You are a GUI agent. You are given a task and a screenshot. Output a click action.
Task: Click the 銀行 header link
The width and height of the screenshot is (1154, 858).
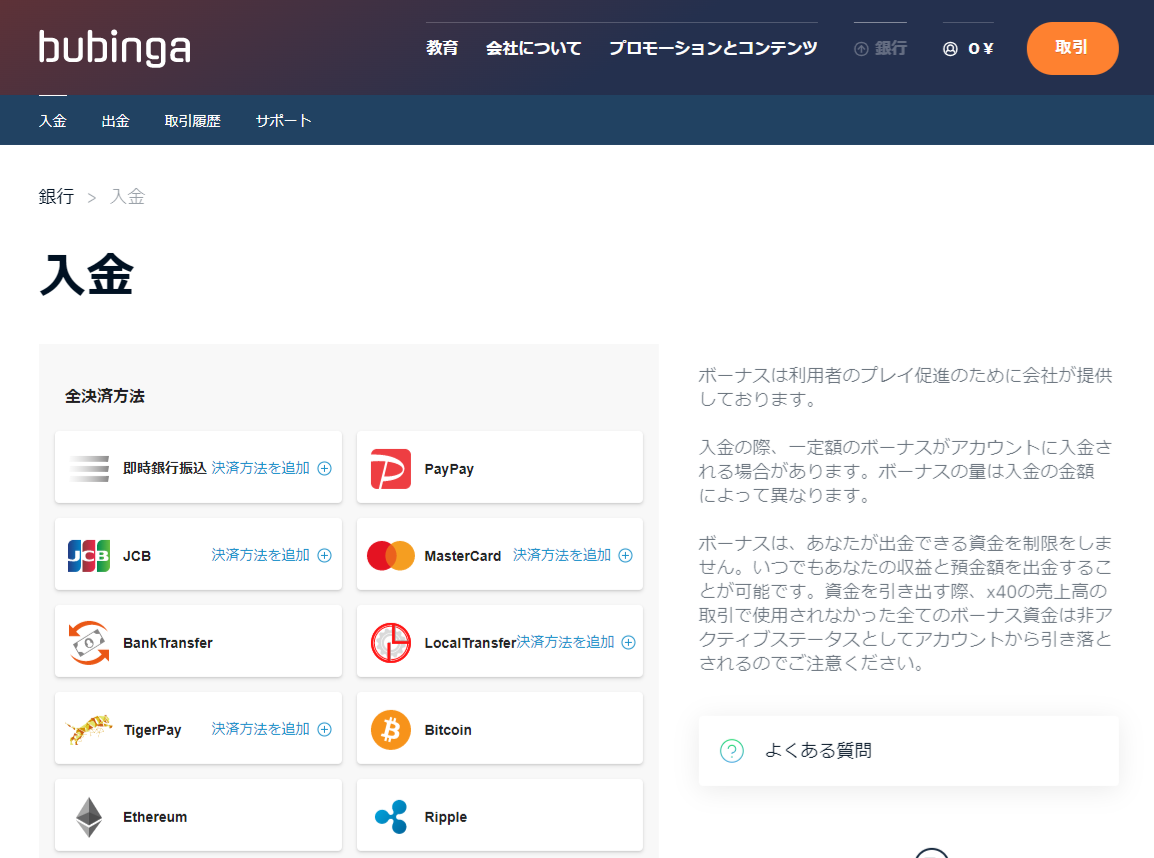891,48
